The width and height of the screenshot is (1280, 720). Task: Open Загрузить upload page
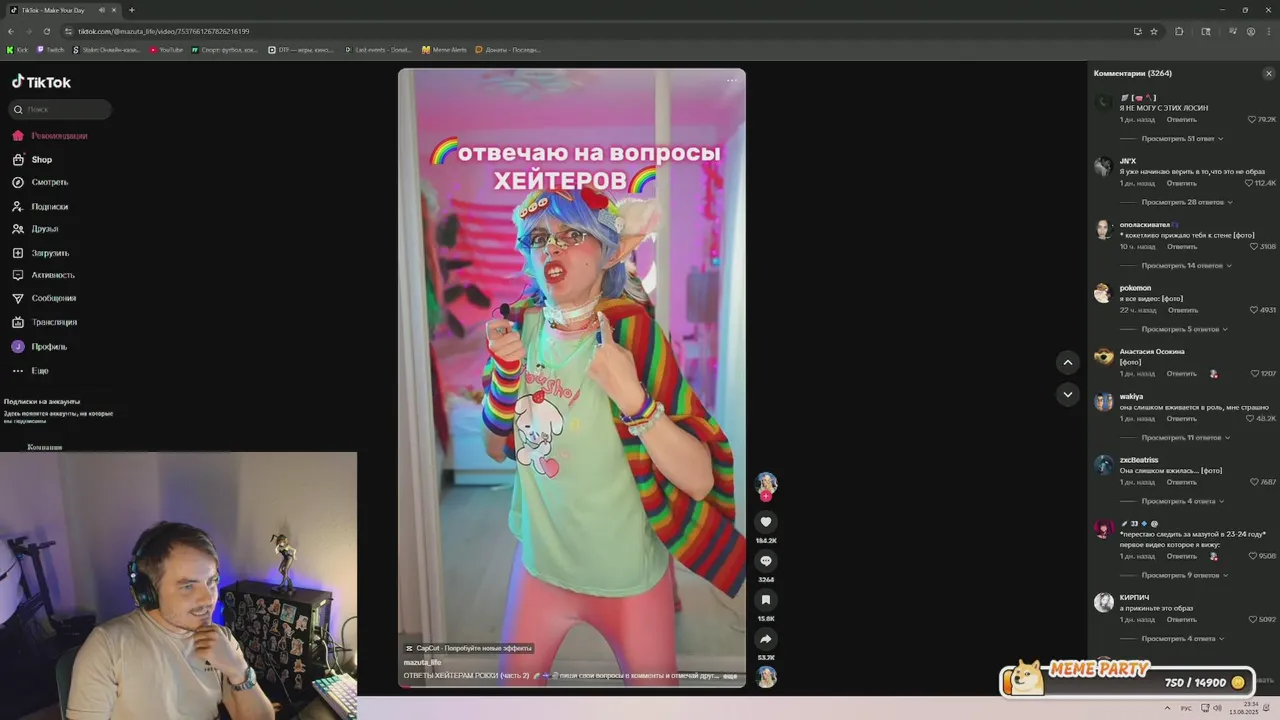click(40, 253)
